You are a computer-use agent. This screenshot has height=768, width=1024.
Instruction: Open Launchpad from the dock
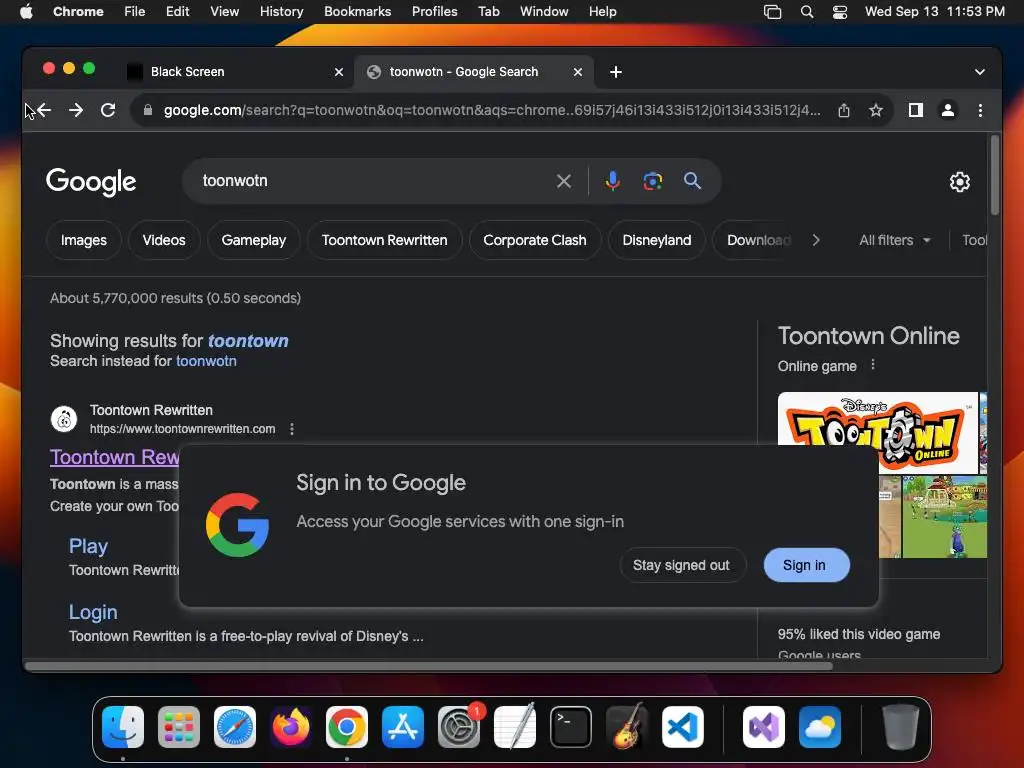tap(178, 727)
